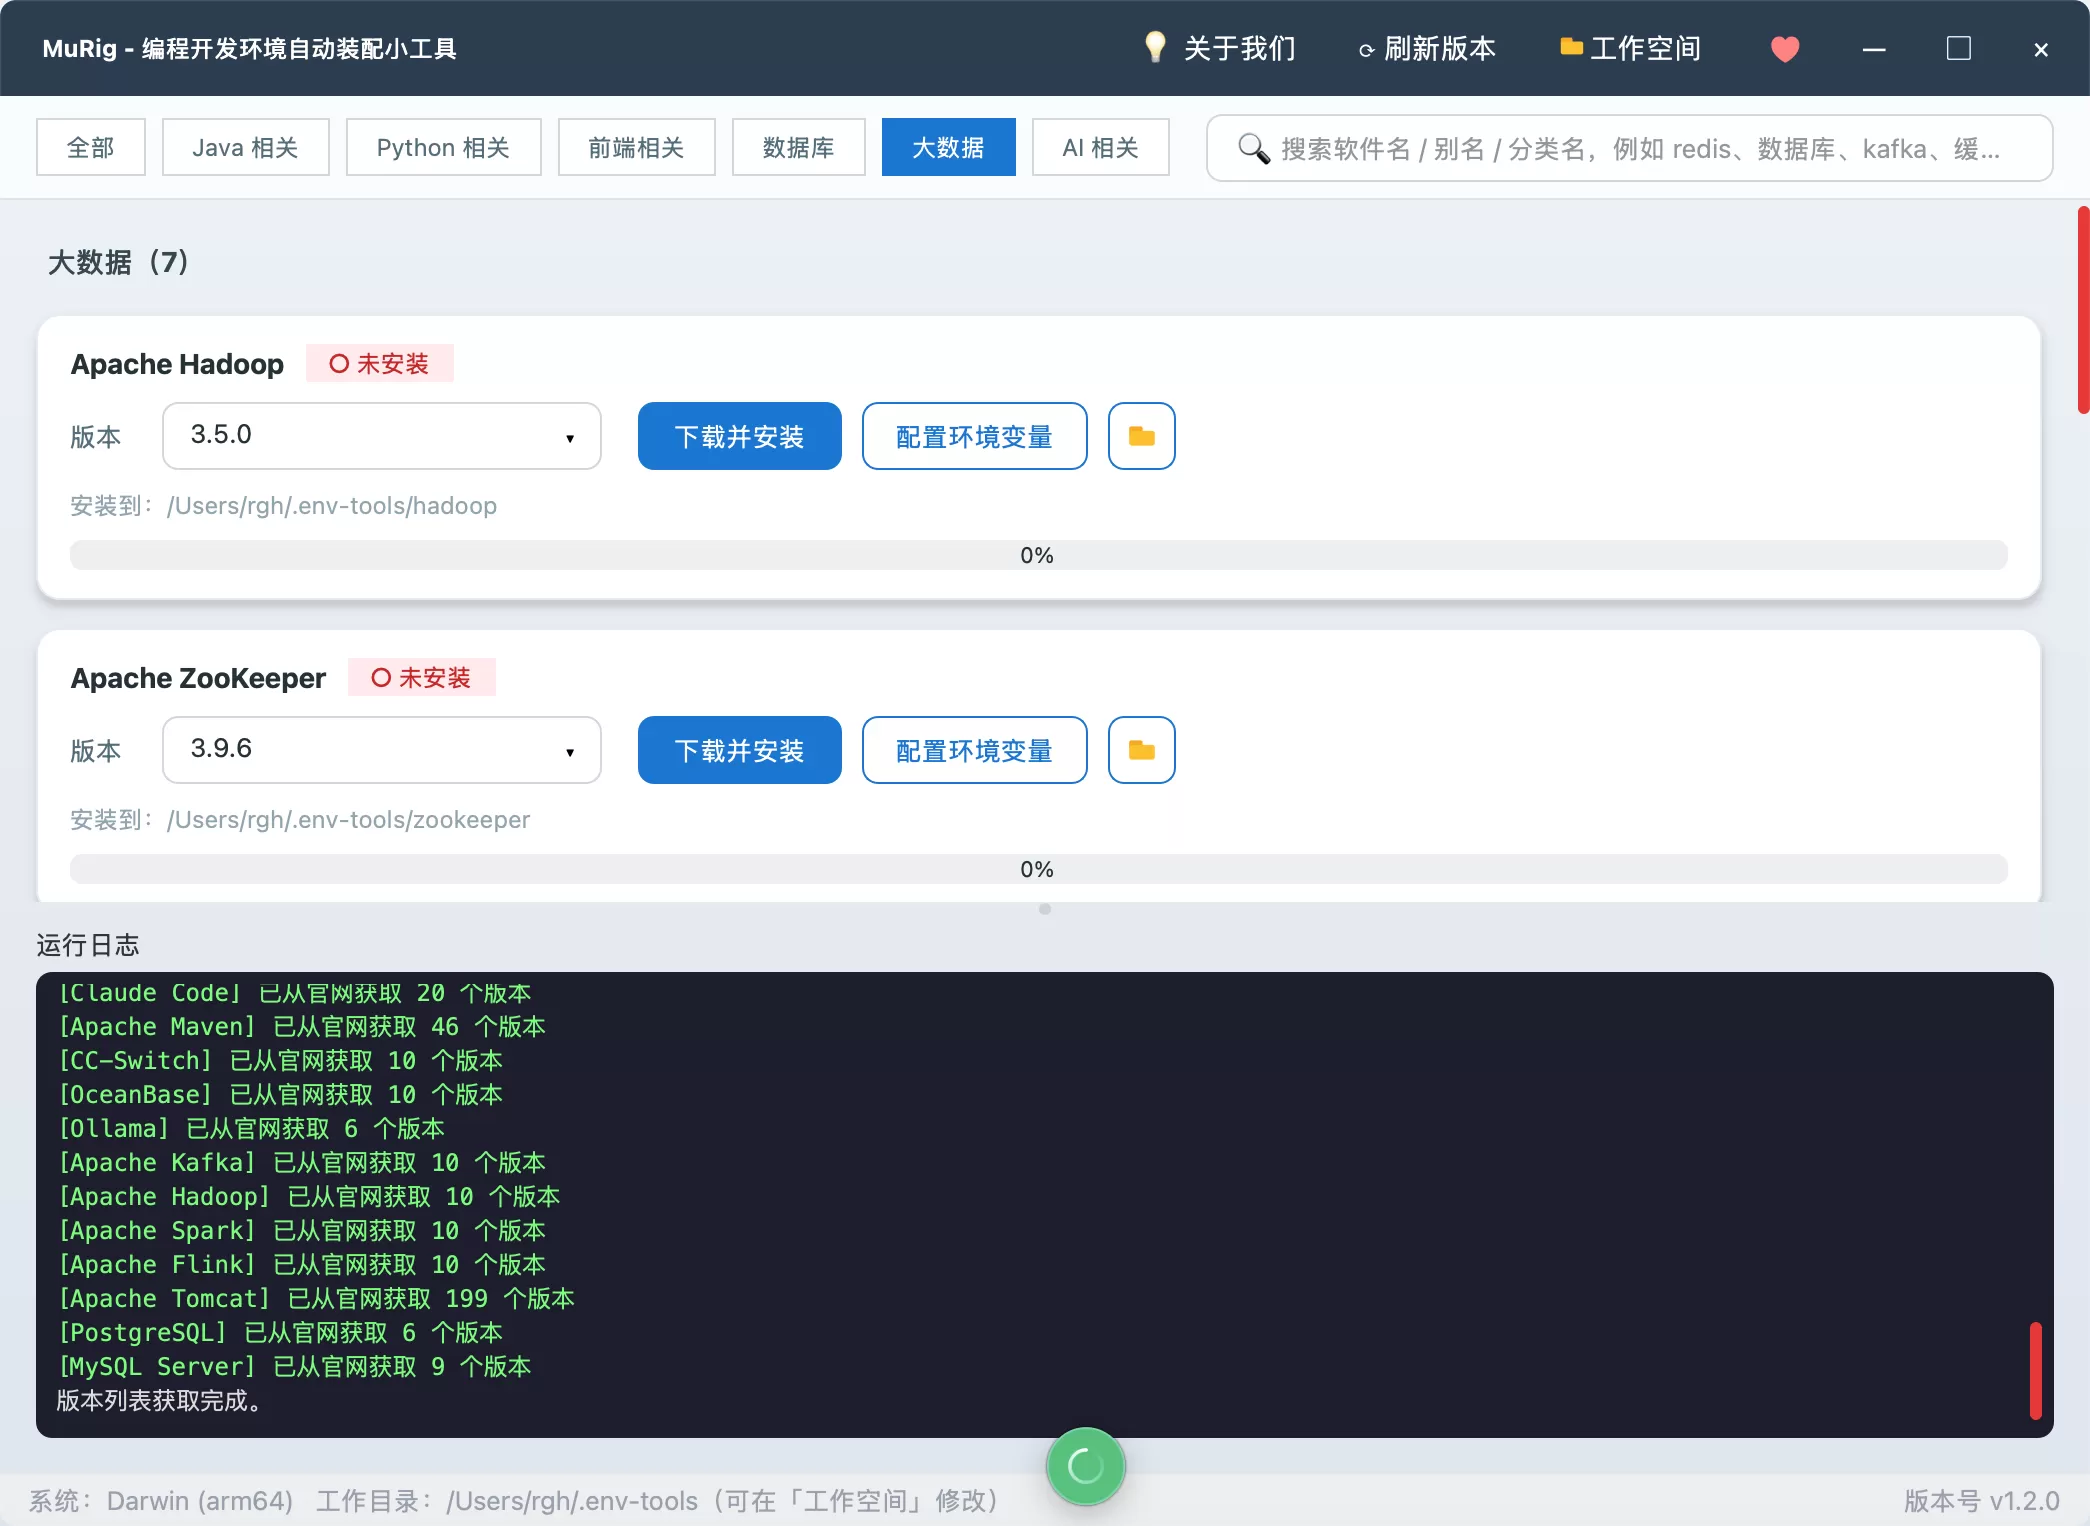Click main list vertical scrollbar
The width and height of the screenshot is (2090, 1526).
[2083, 310]
